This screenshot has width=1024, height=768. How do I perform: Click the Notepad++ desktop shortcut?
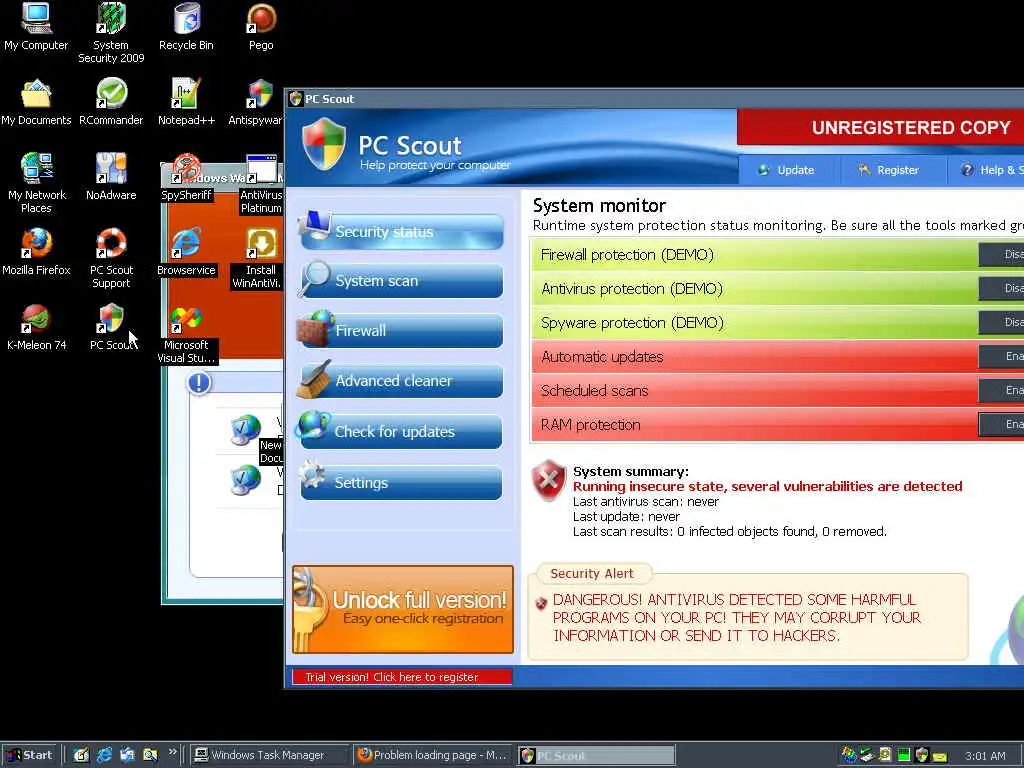[186, 102]
